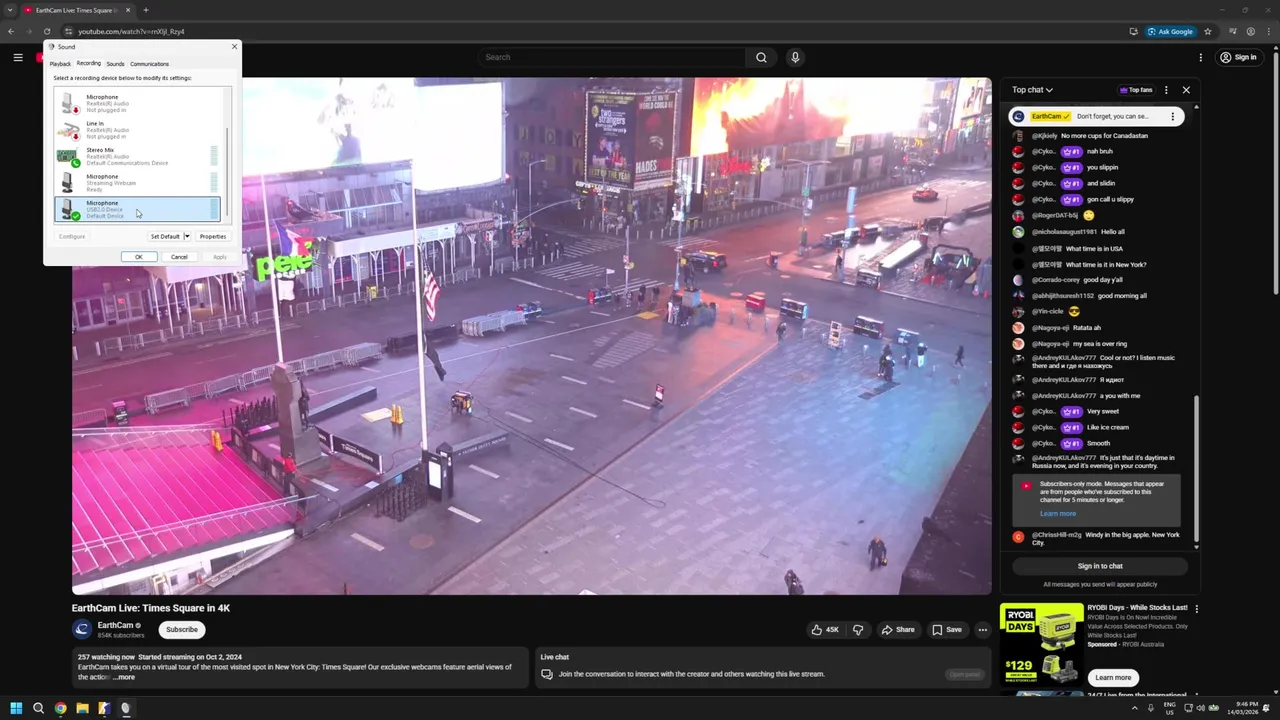The width and height of the screenshot is (1280, 720).
Task: Select the Line In recording device
Action: (x=137, y=130)
